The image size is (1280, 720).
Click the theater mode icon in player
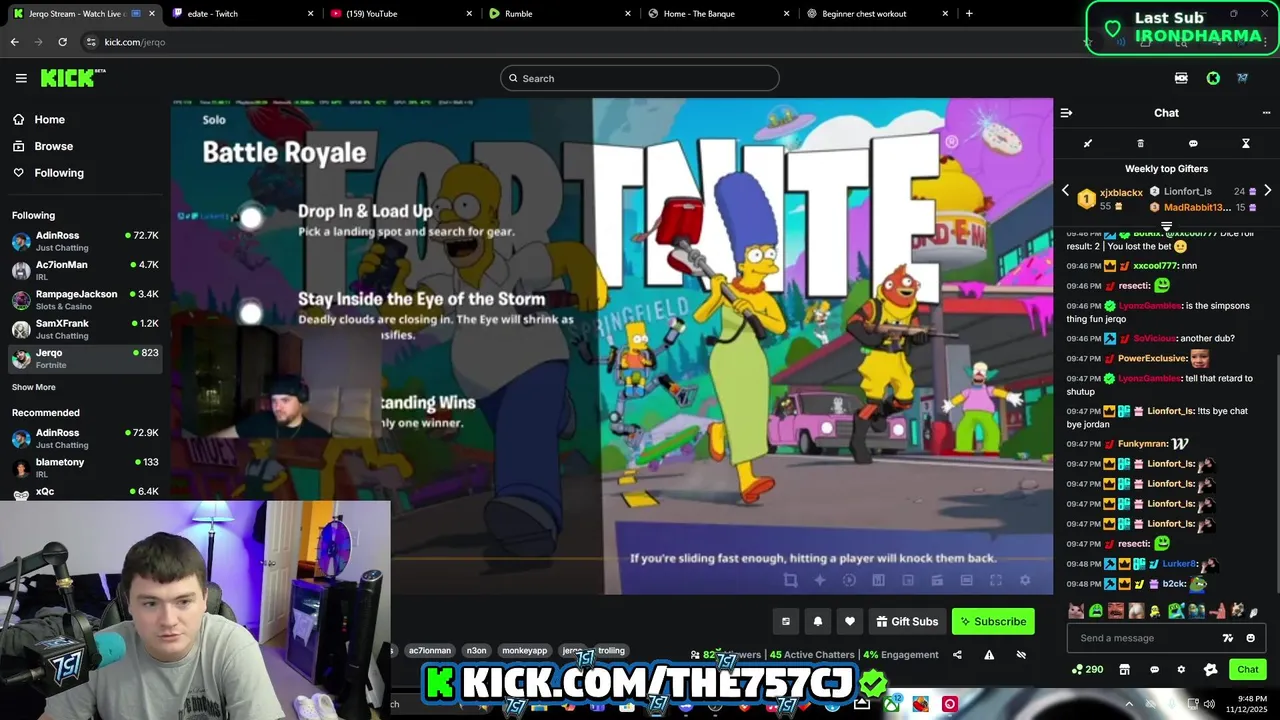pyautogui.click(x=966, y=580)
